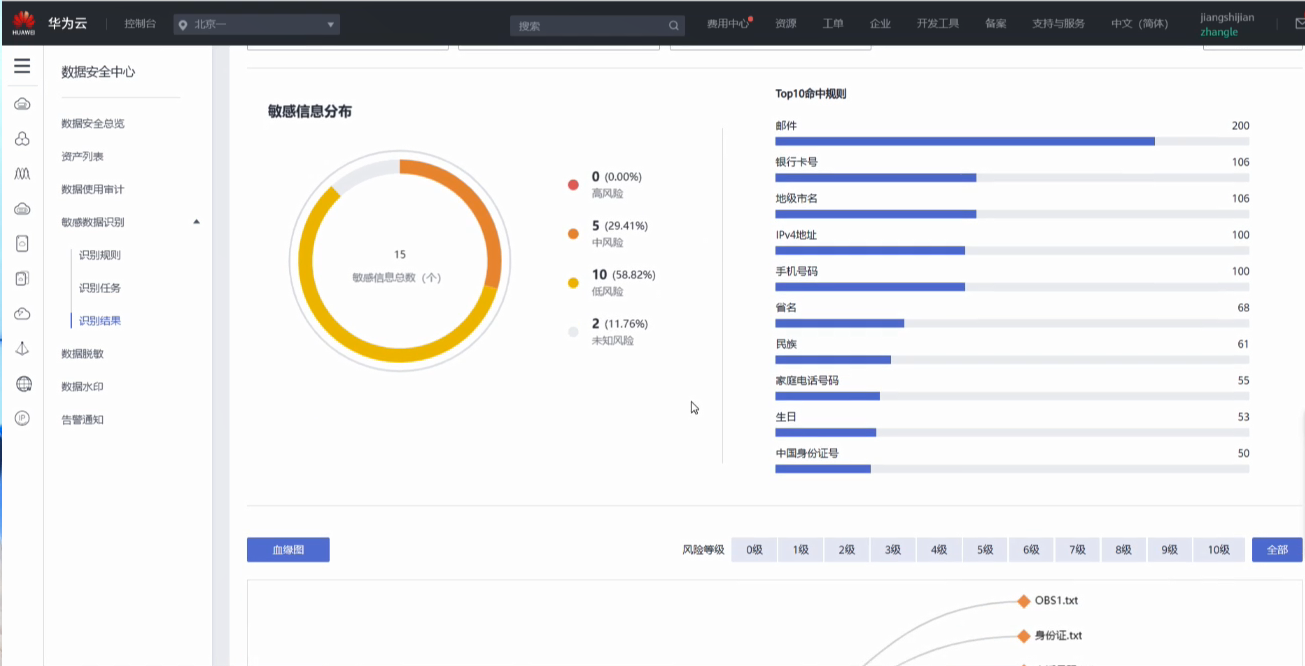Image resolution: width=1305 pixels, height=666 pixels.
Task: Open 工单 in top navigation
Action: [x=833, y=24]
